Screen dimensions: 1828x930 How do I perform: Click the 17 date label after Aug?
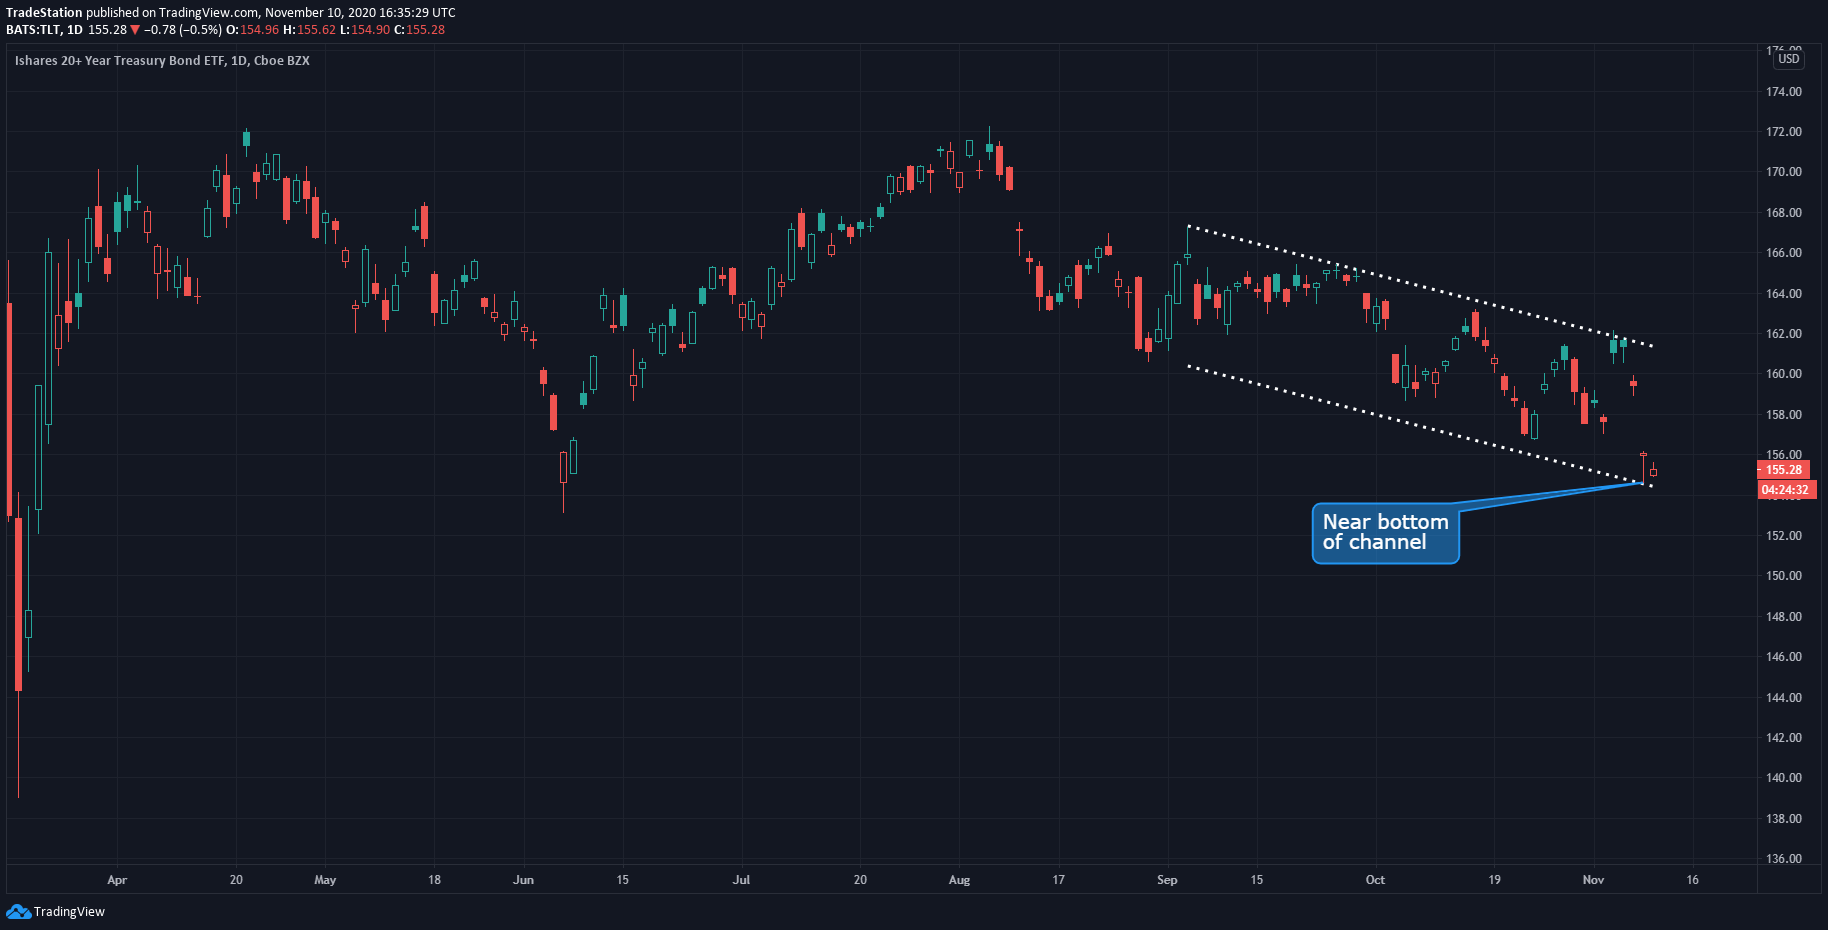[x=1058, y=880]
